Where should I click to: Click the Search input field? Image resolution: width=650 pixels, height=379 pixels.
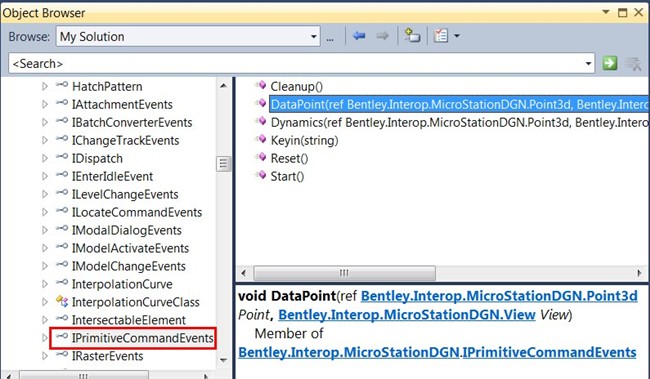tap(301, 64)
